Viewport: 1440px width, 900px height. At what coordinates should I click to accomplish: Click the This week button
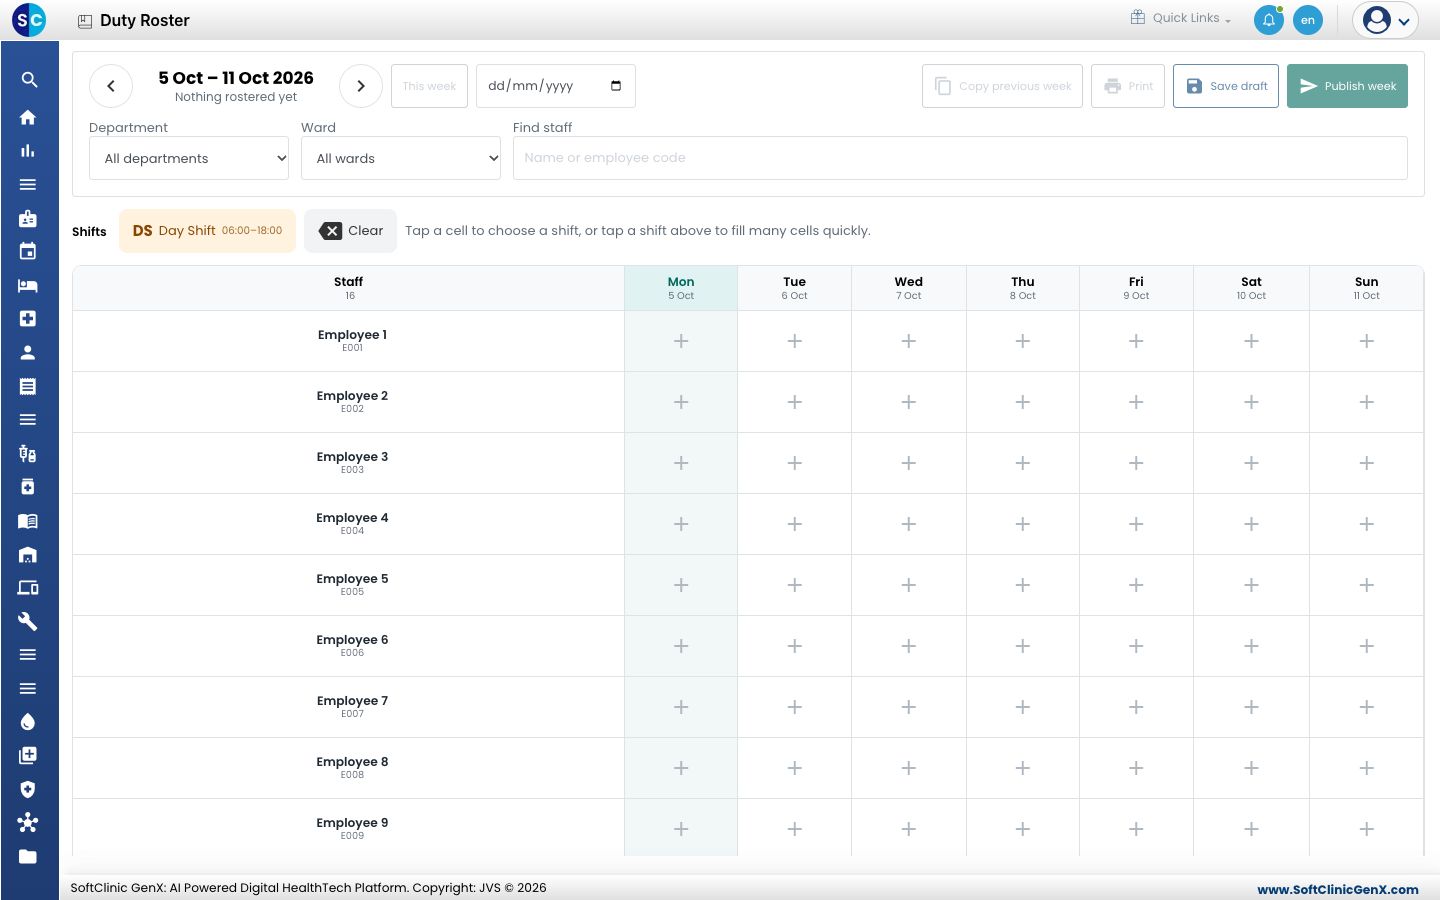(x=429, y=86)
